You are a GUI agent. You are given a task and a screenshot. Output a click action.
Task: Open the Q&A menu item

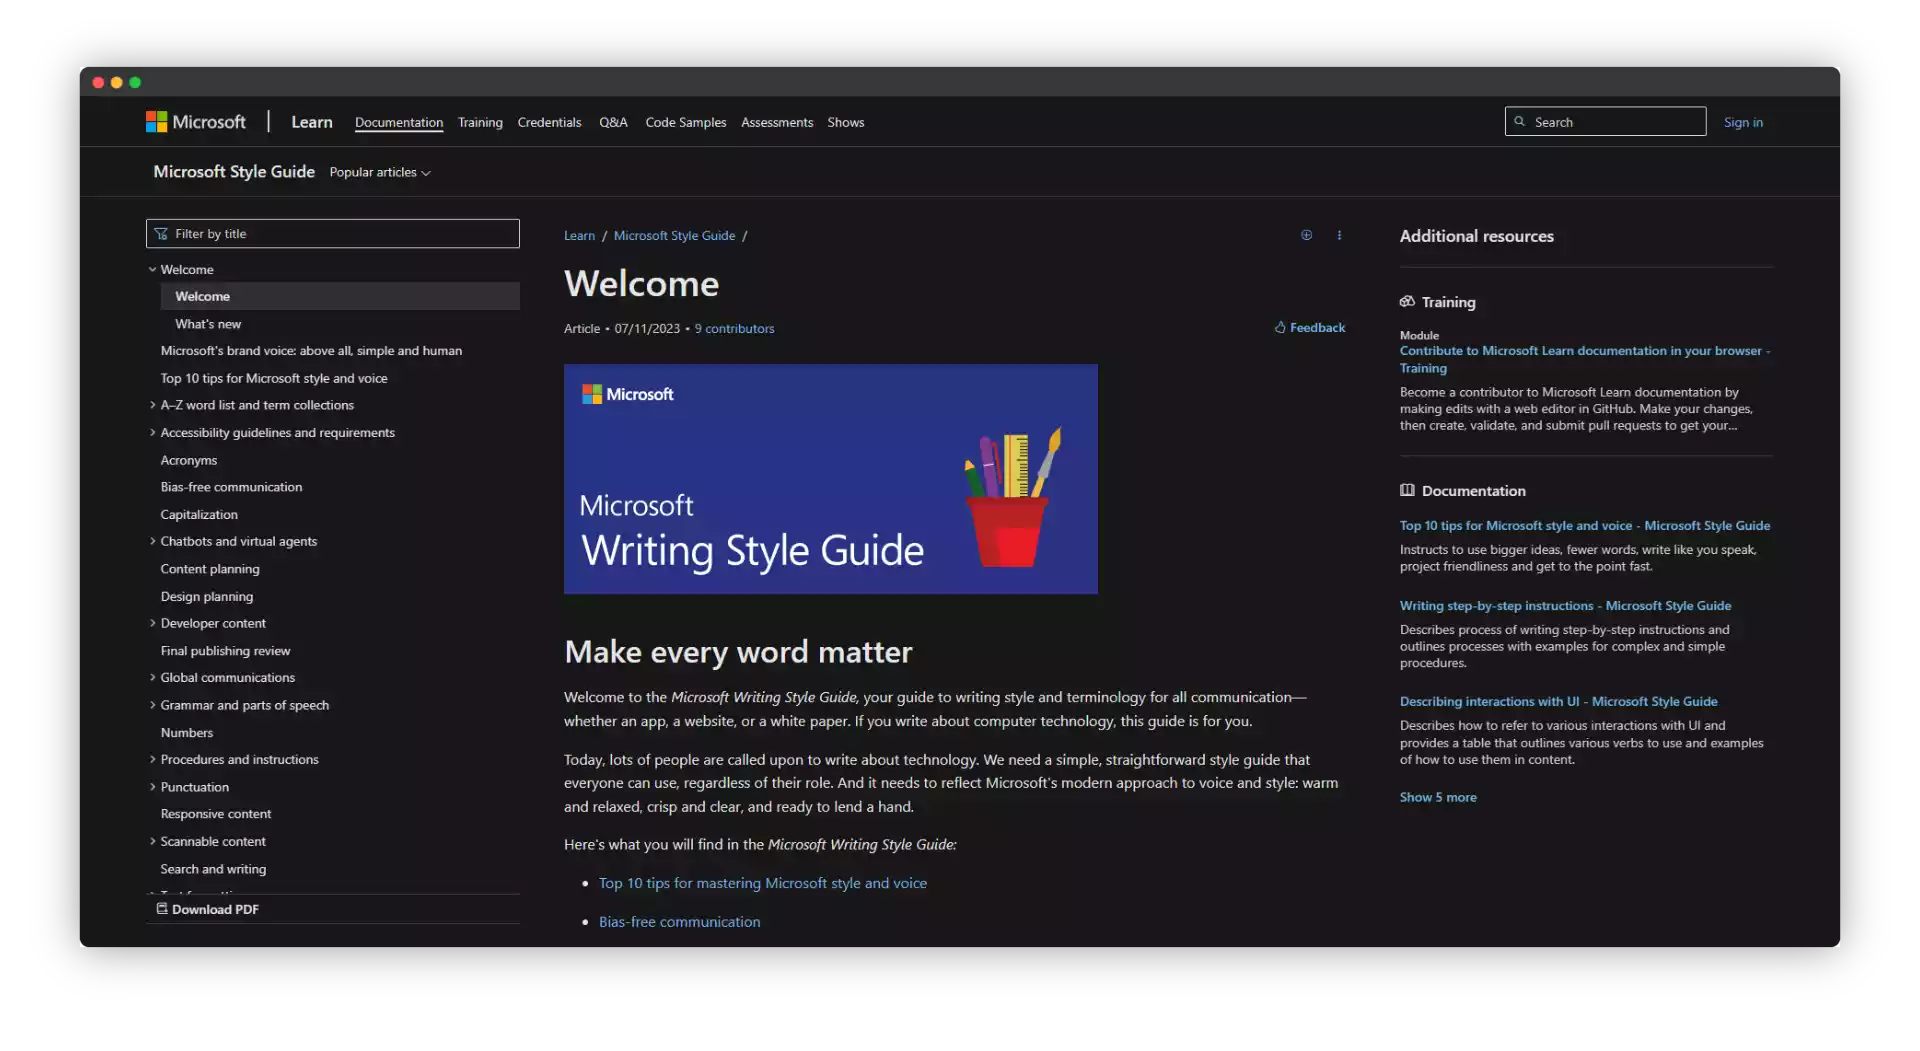(x=613, y=122)
